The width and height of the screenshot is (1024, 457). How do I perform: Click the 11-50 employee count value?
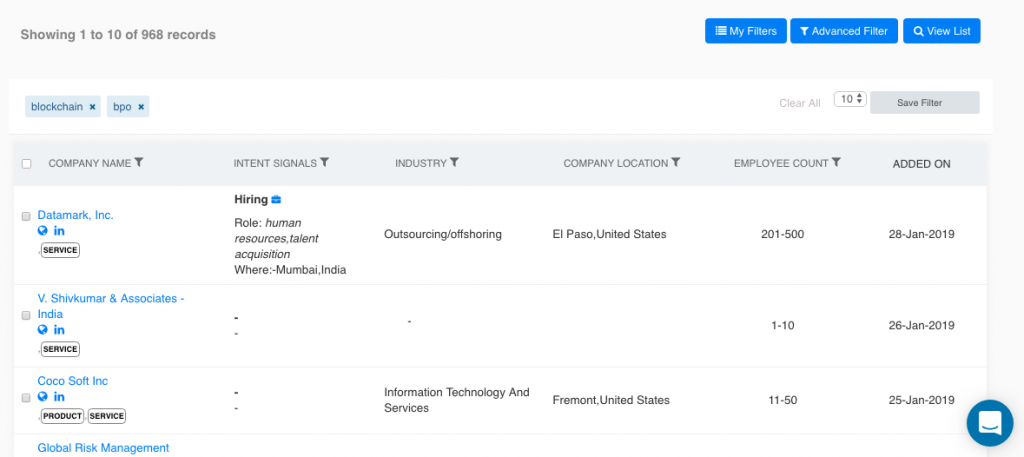pyautogui.click(x=782, y=400)
